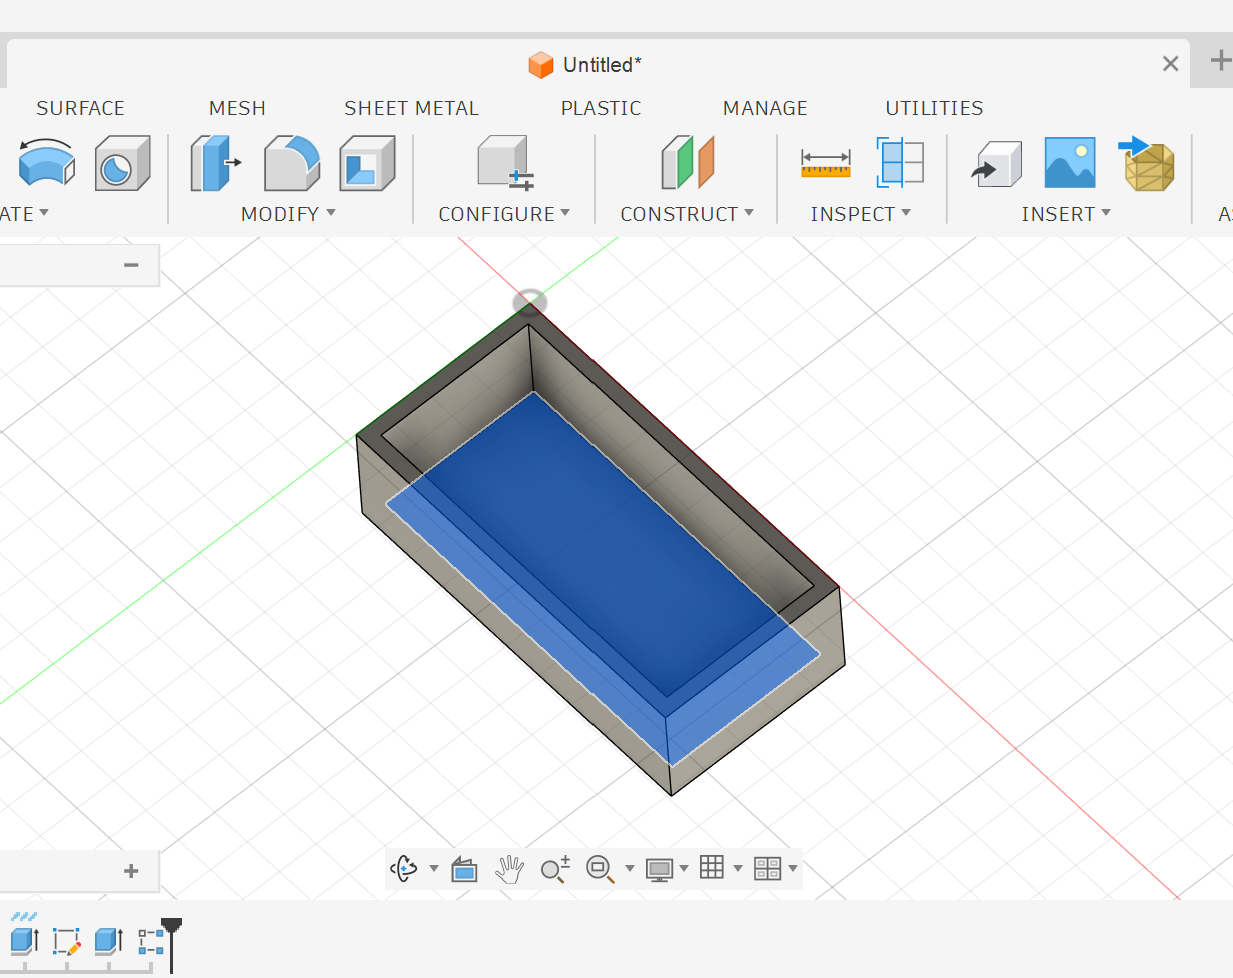Go to the PLASTIC tab
1233x978 pixels.
point(601,108)
